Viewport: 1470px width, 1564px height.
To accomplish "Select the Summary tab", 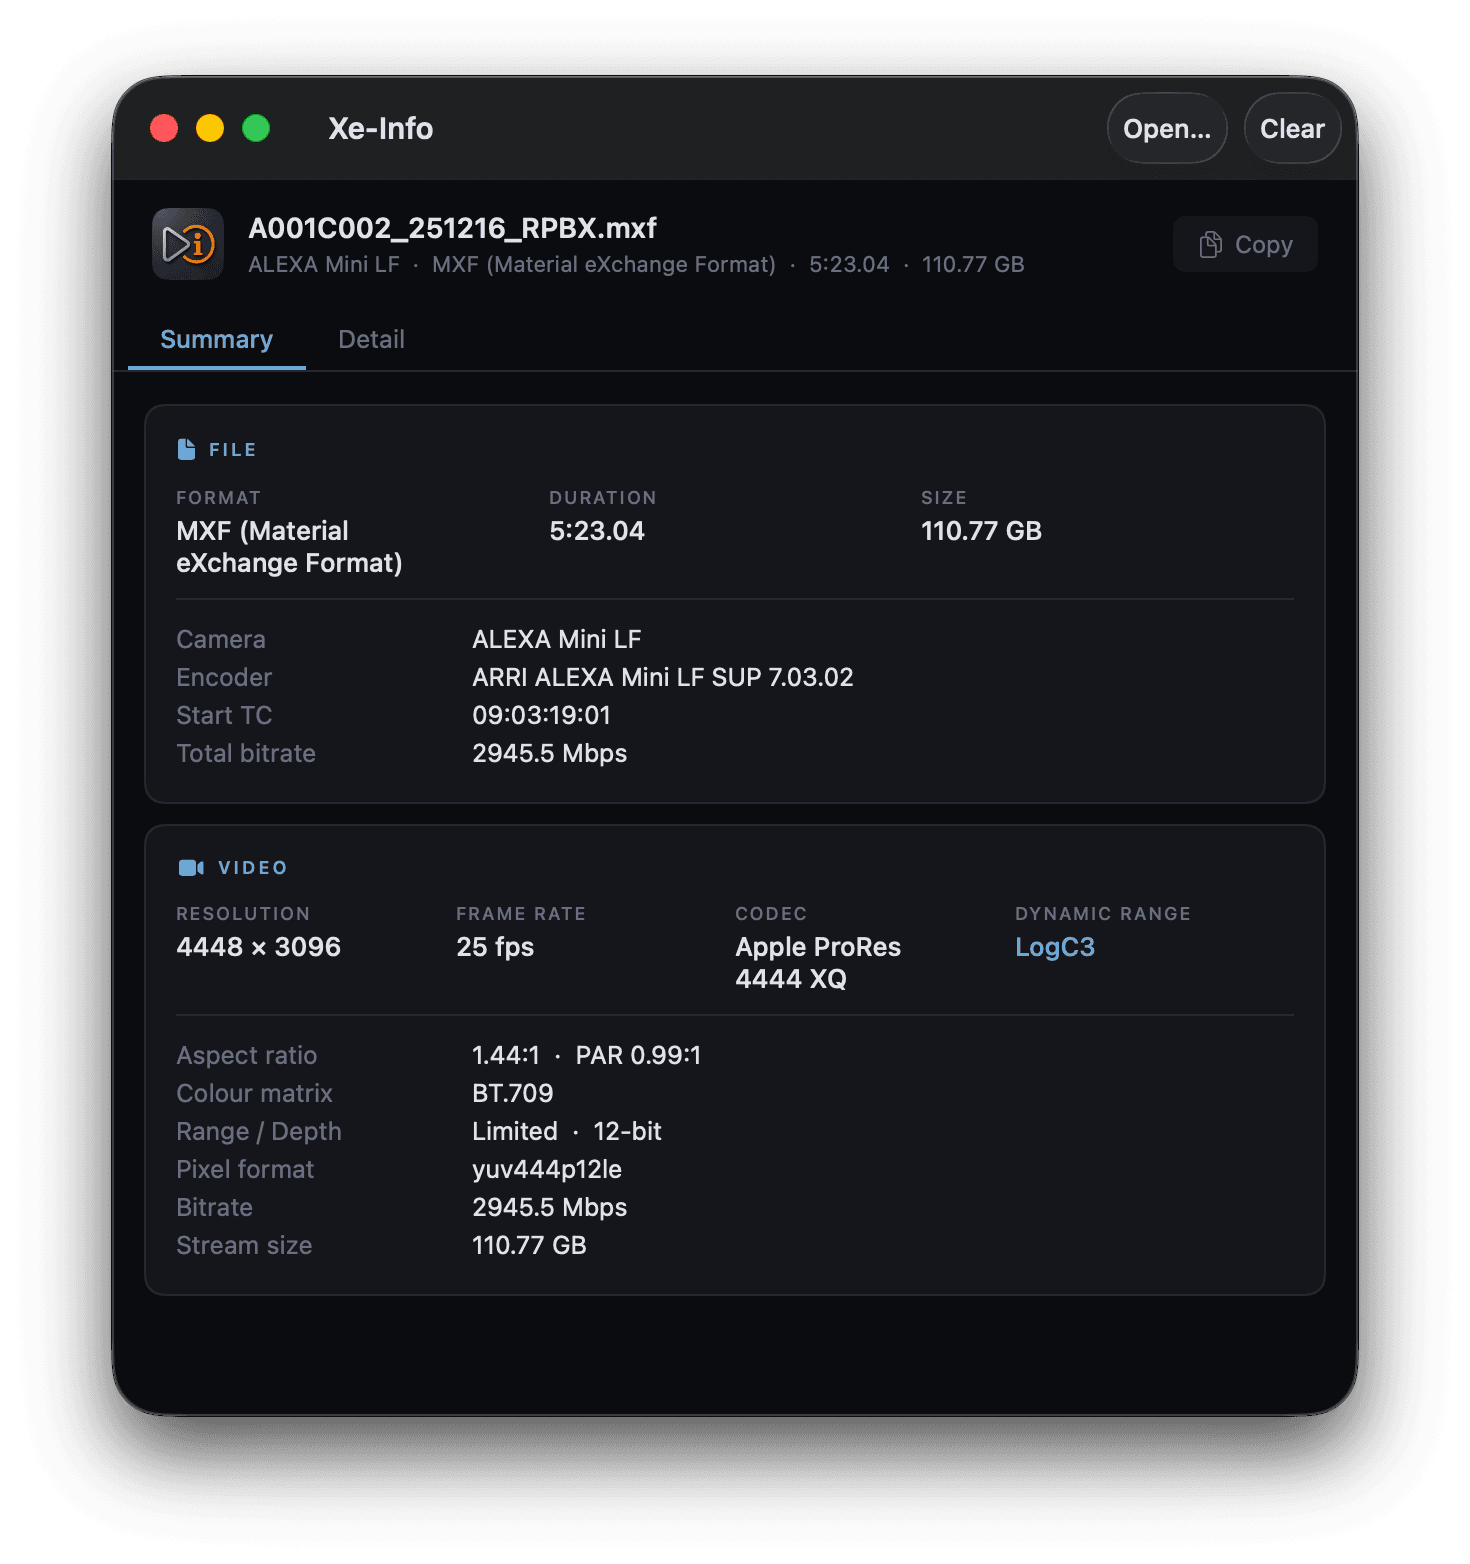I will point(217,339).
